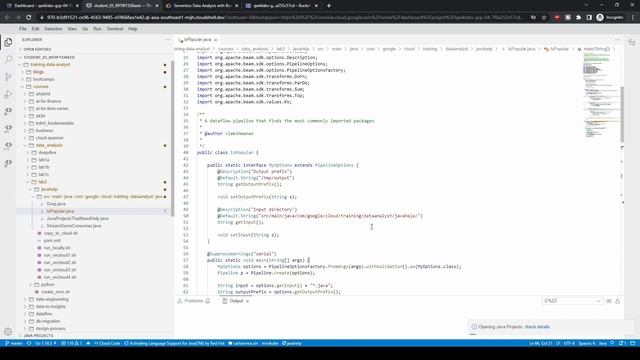
Task: Expand the bootcamps folder
Action: 44,79
